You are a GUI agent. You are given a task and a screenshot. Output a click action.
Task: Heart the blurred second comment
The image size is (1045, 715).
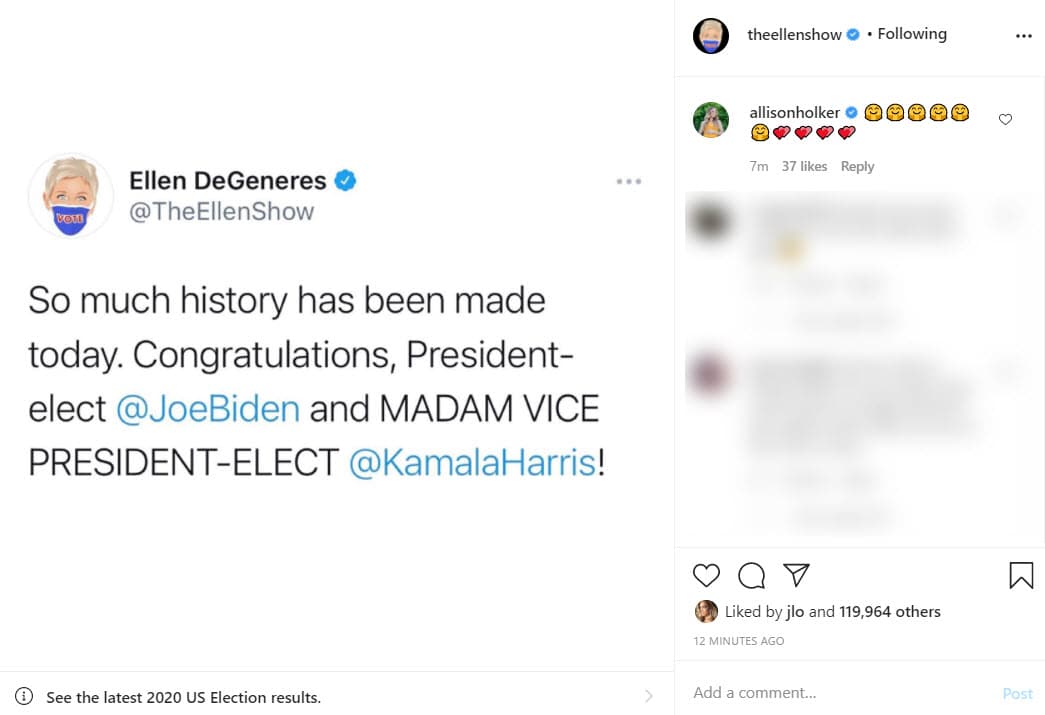coord(1006,372)
